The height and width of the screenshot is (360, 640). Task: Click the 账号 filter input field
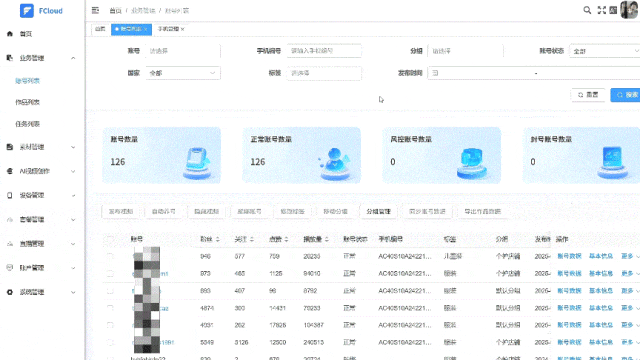(x=183, y=51)
